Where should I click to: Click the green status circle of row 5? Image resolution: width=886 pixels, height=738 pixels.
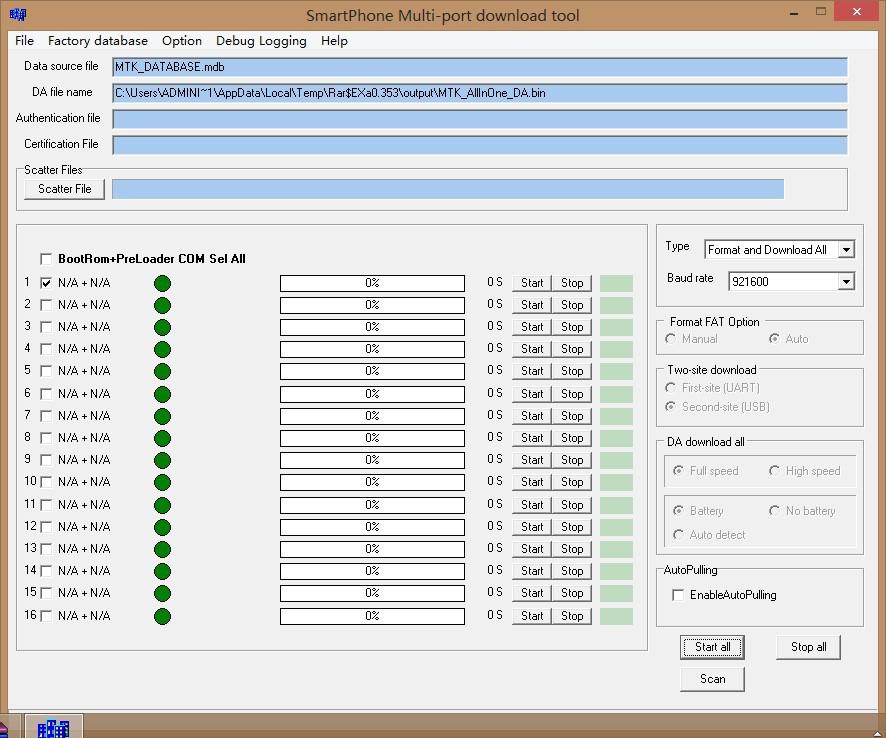[x=162, y=371]
